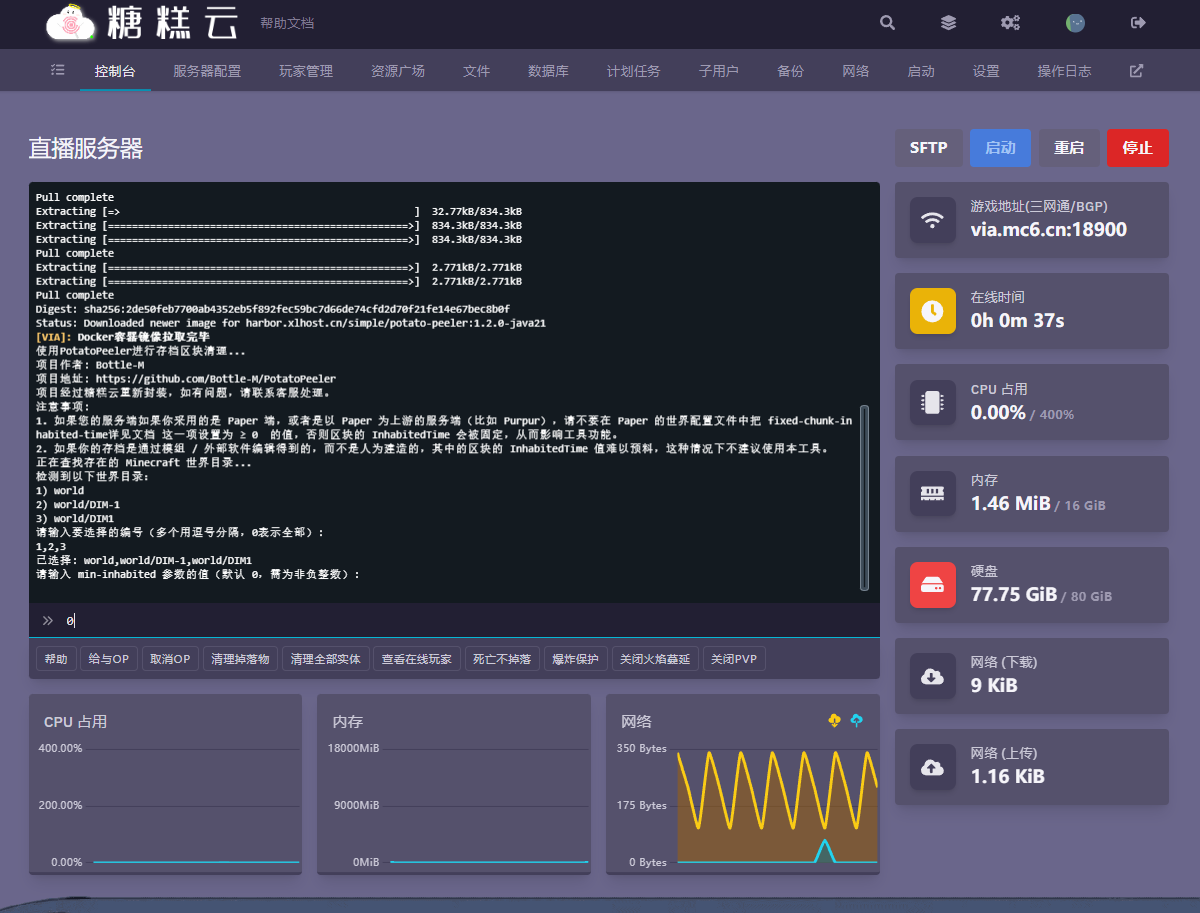Image resolution: width=1200 pixels, height=913 pixels.
Task: Click the console command input field
Action: tap(460, 621)
